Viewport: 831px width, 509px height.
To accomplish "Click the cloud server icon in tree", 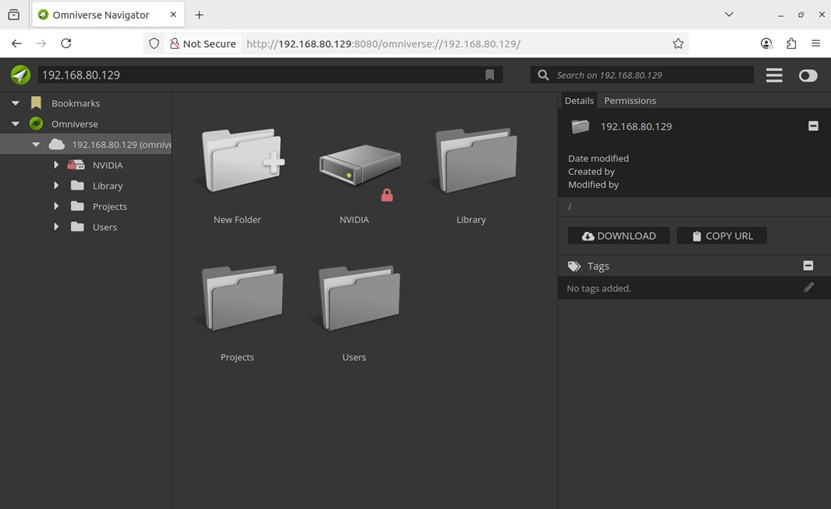I will [x=57, y=144].
